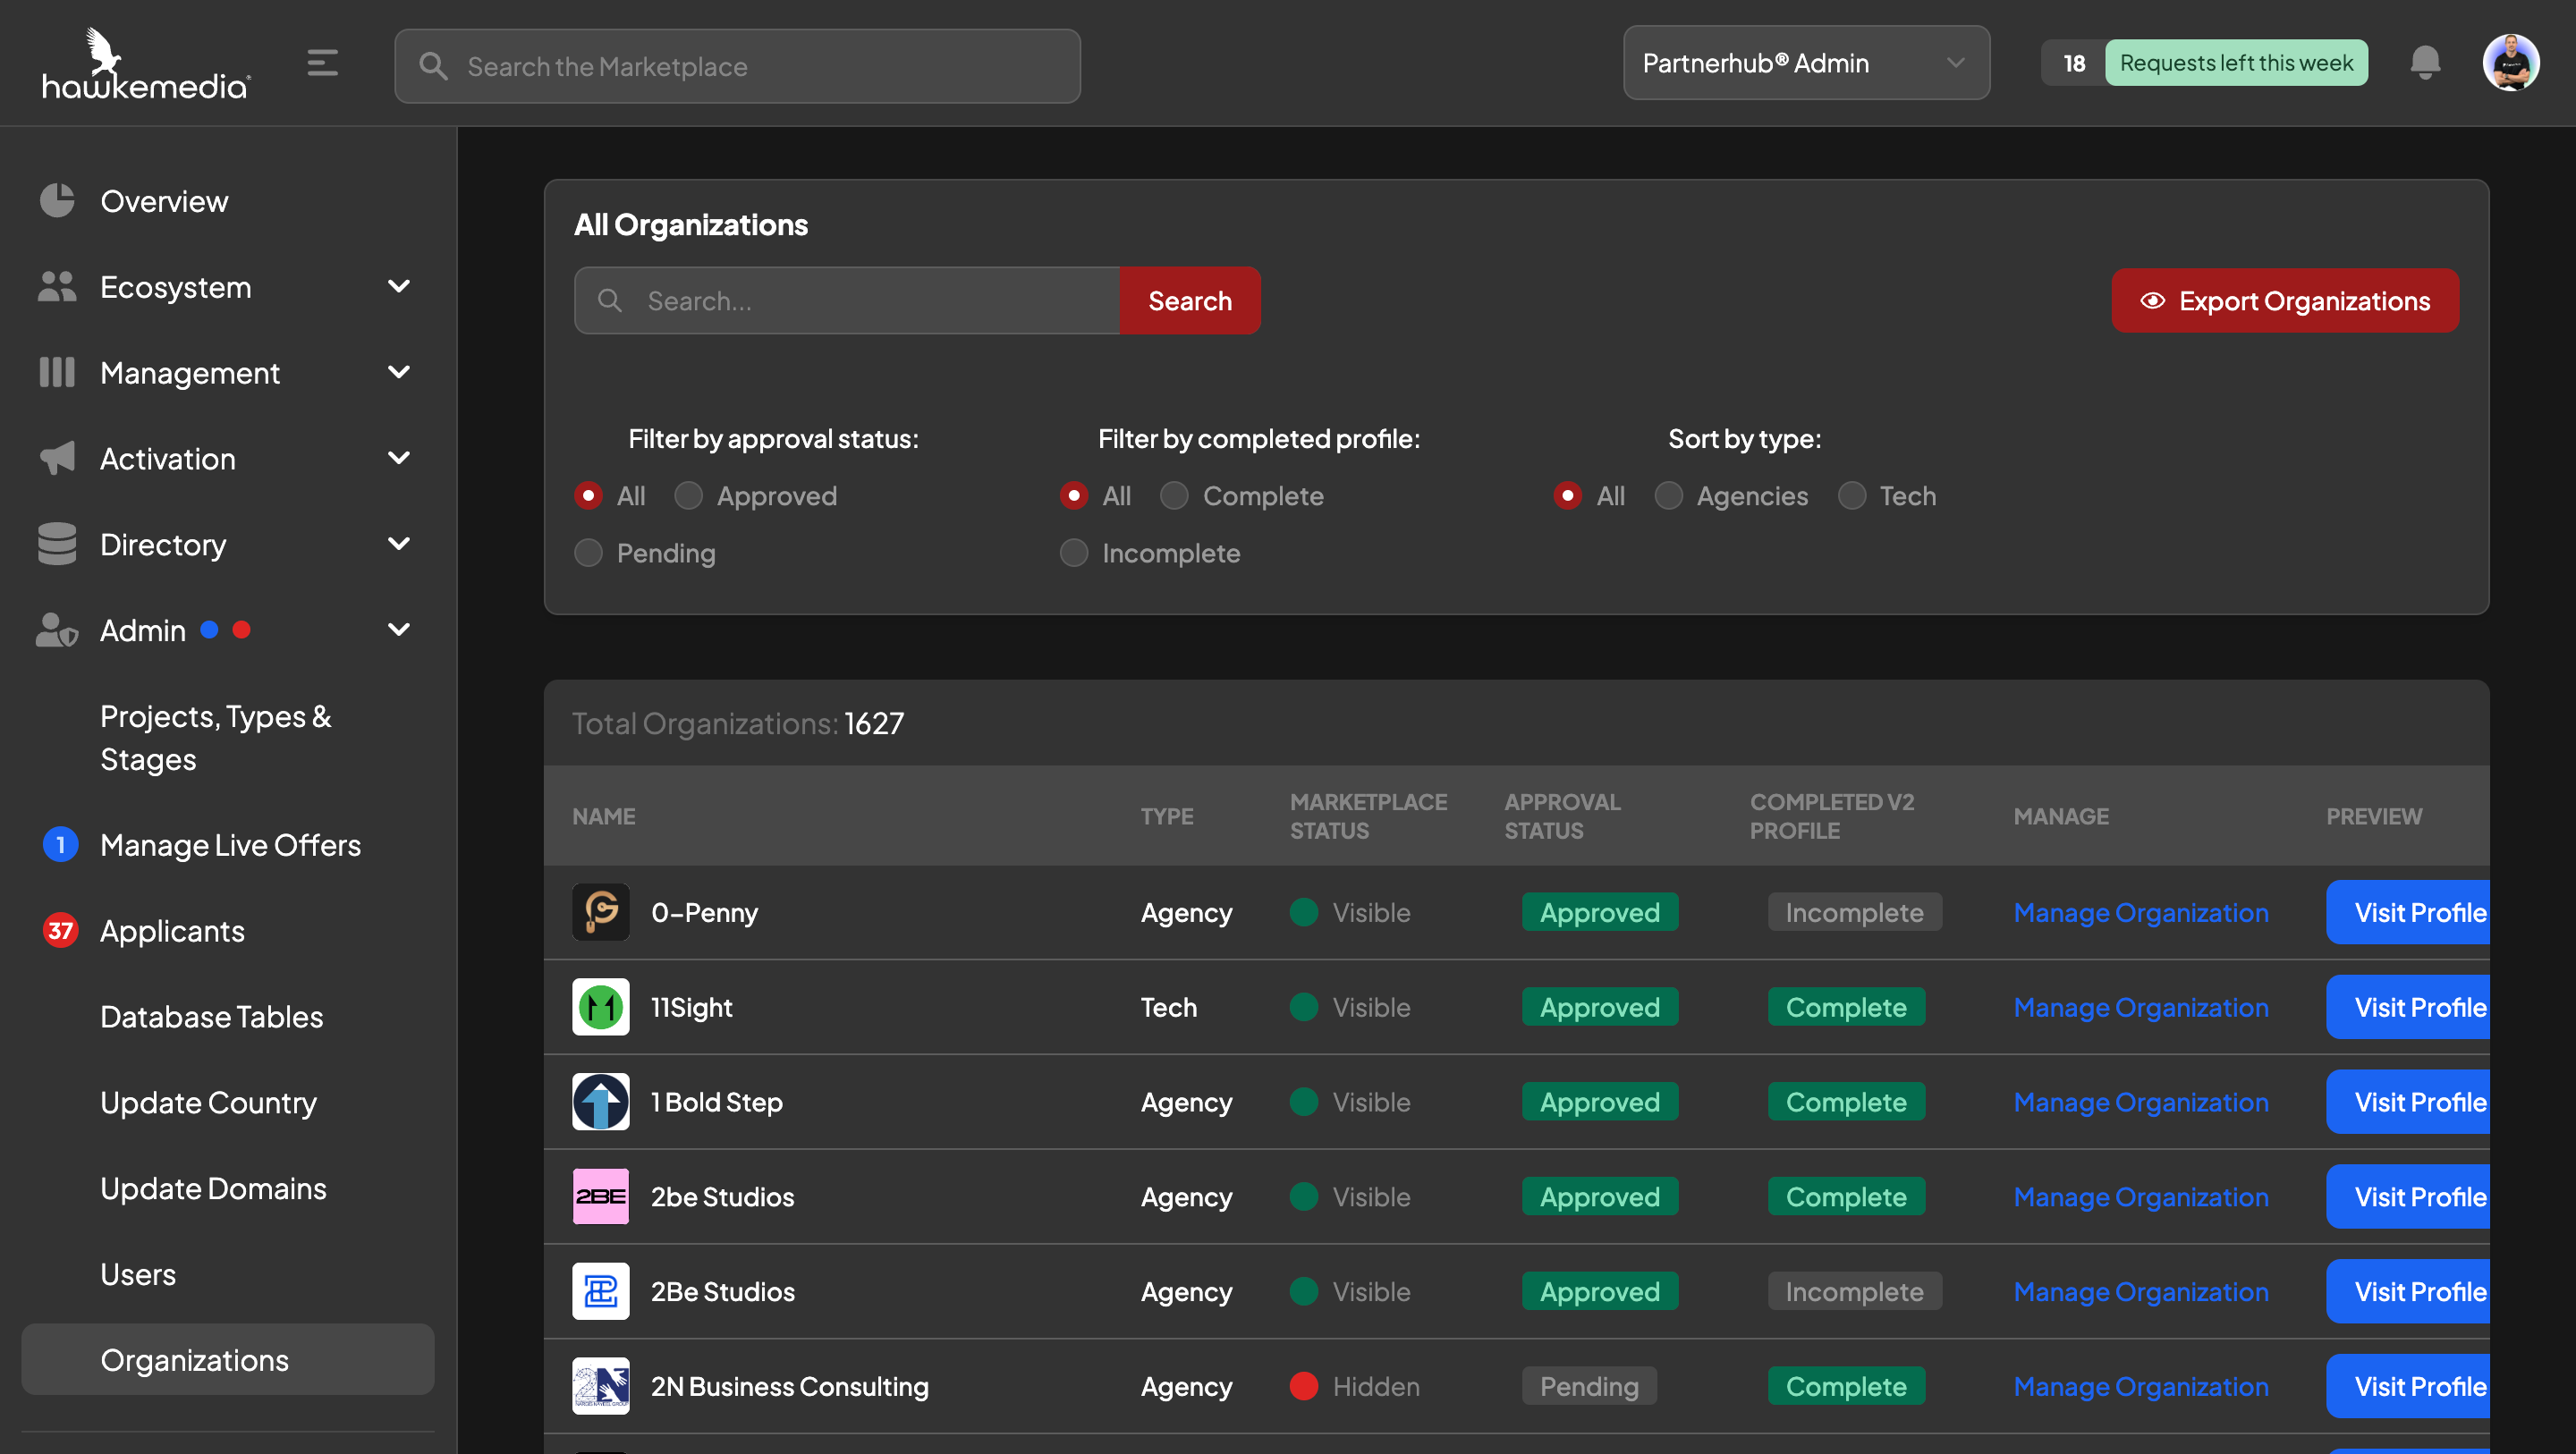Select Pending approval status filter

588,553
